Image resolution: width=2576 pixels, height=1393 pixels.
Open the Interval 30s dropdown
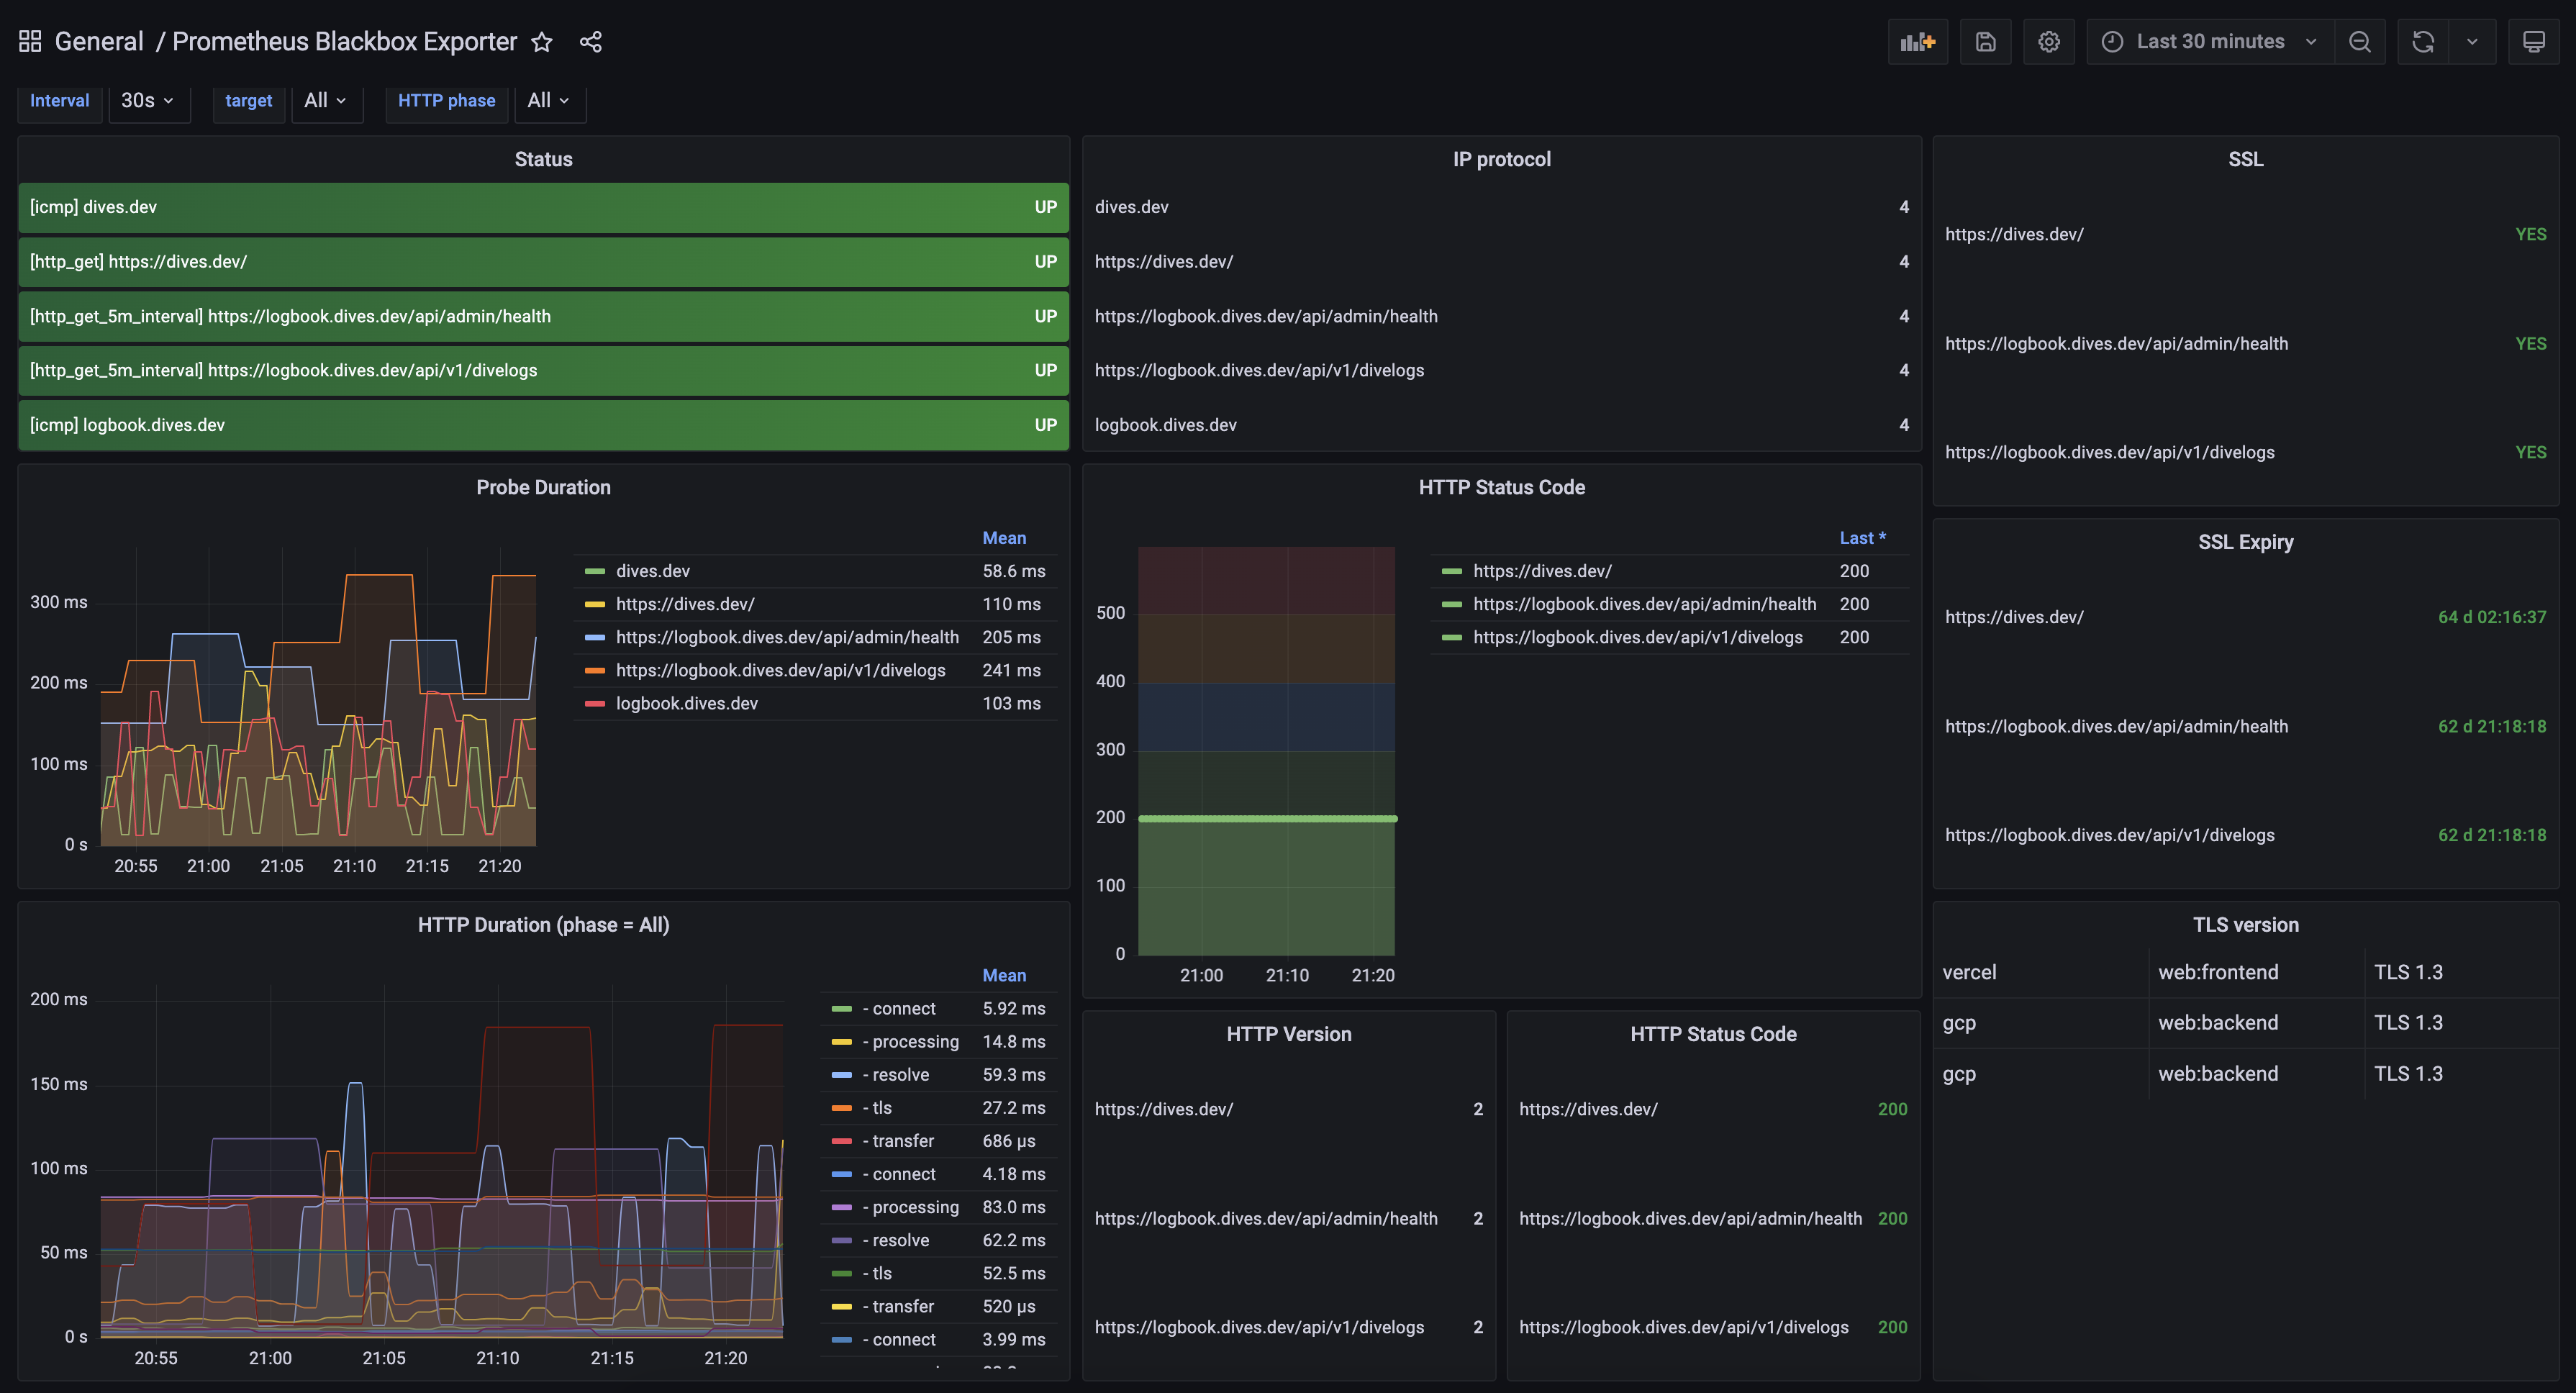click(149, 100)
